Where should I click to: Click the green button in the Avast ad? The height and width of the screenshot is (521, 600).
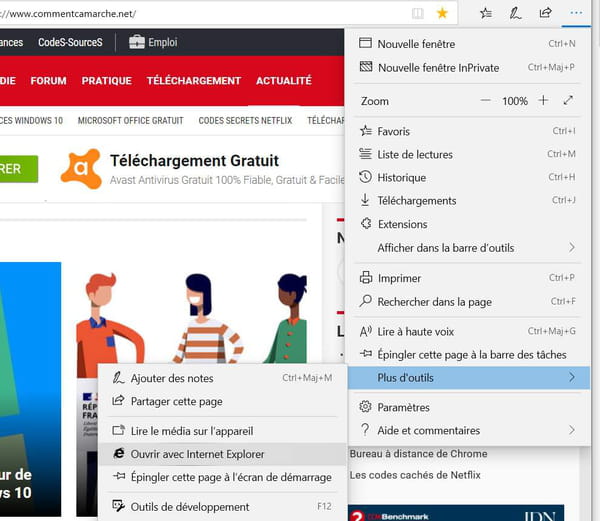click(19, 169)
